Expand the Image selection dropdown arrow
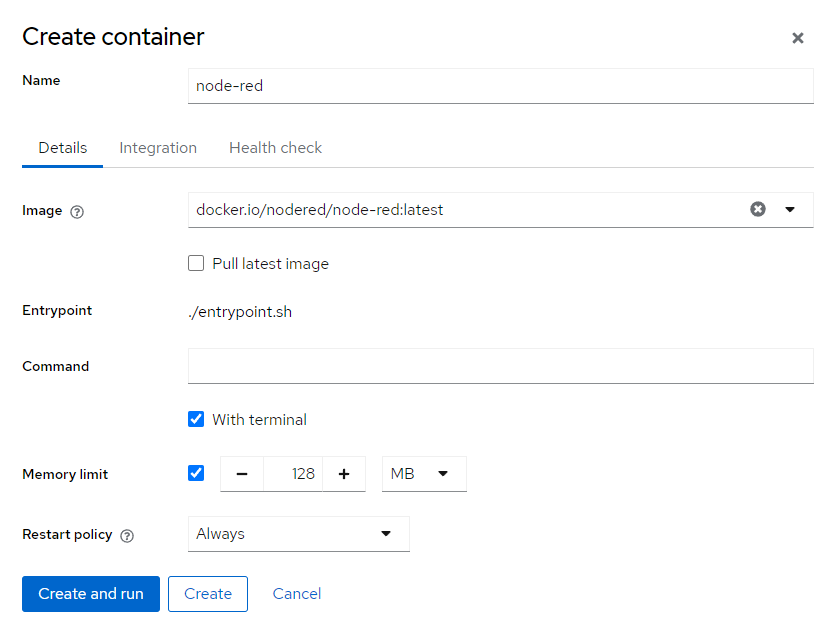This screenshot has width=836, height=634. pyautogui.click(x=790, y=209)
